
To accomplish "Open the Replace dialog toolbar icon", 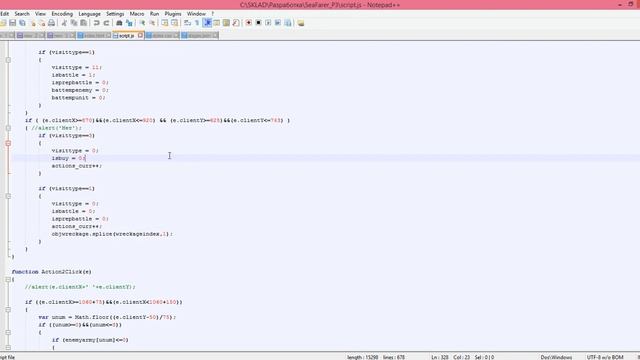I will coord(129,23).
